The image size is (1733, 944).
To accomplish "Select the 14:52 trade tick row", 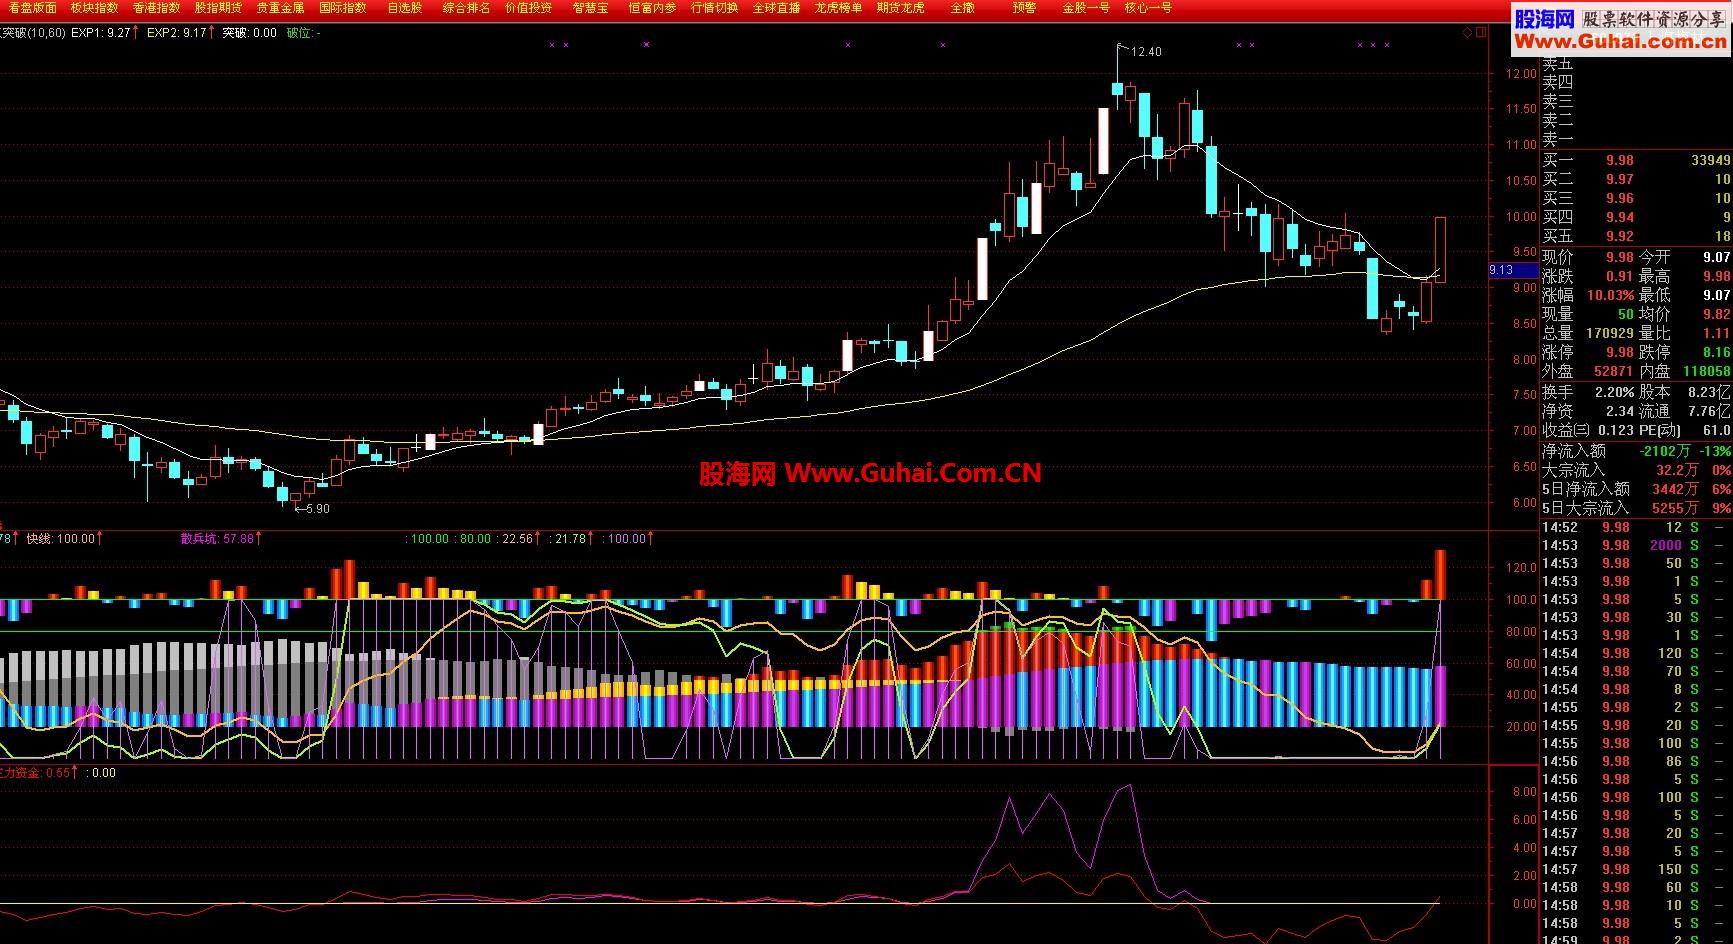I will point(1636,527).
